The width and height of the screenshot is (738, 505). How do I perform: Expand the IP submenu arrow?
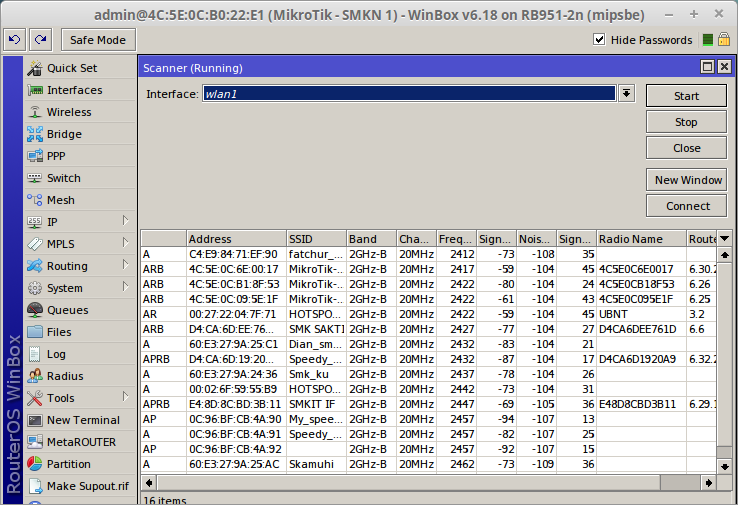pos(125,220)
